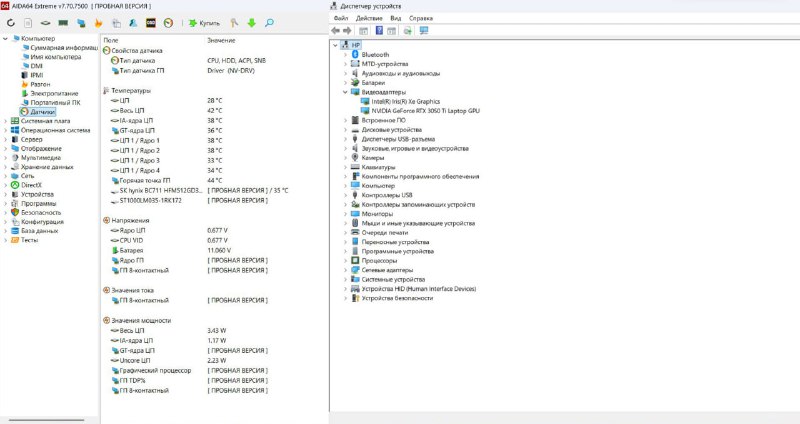Click the blue Help question mark icon
Viewport: 800px width, 424px height.
[379, 31]
